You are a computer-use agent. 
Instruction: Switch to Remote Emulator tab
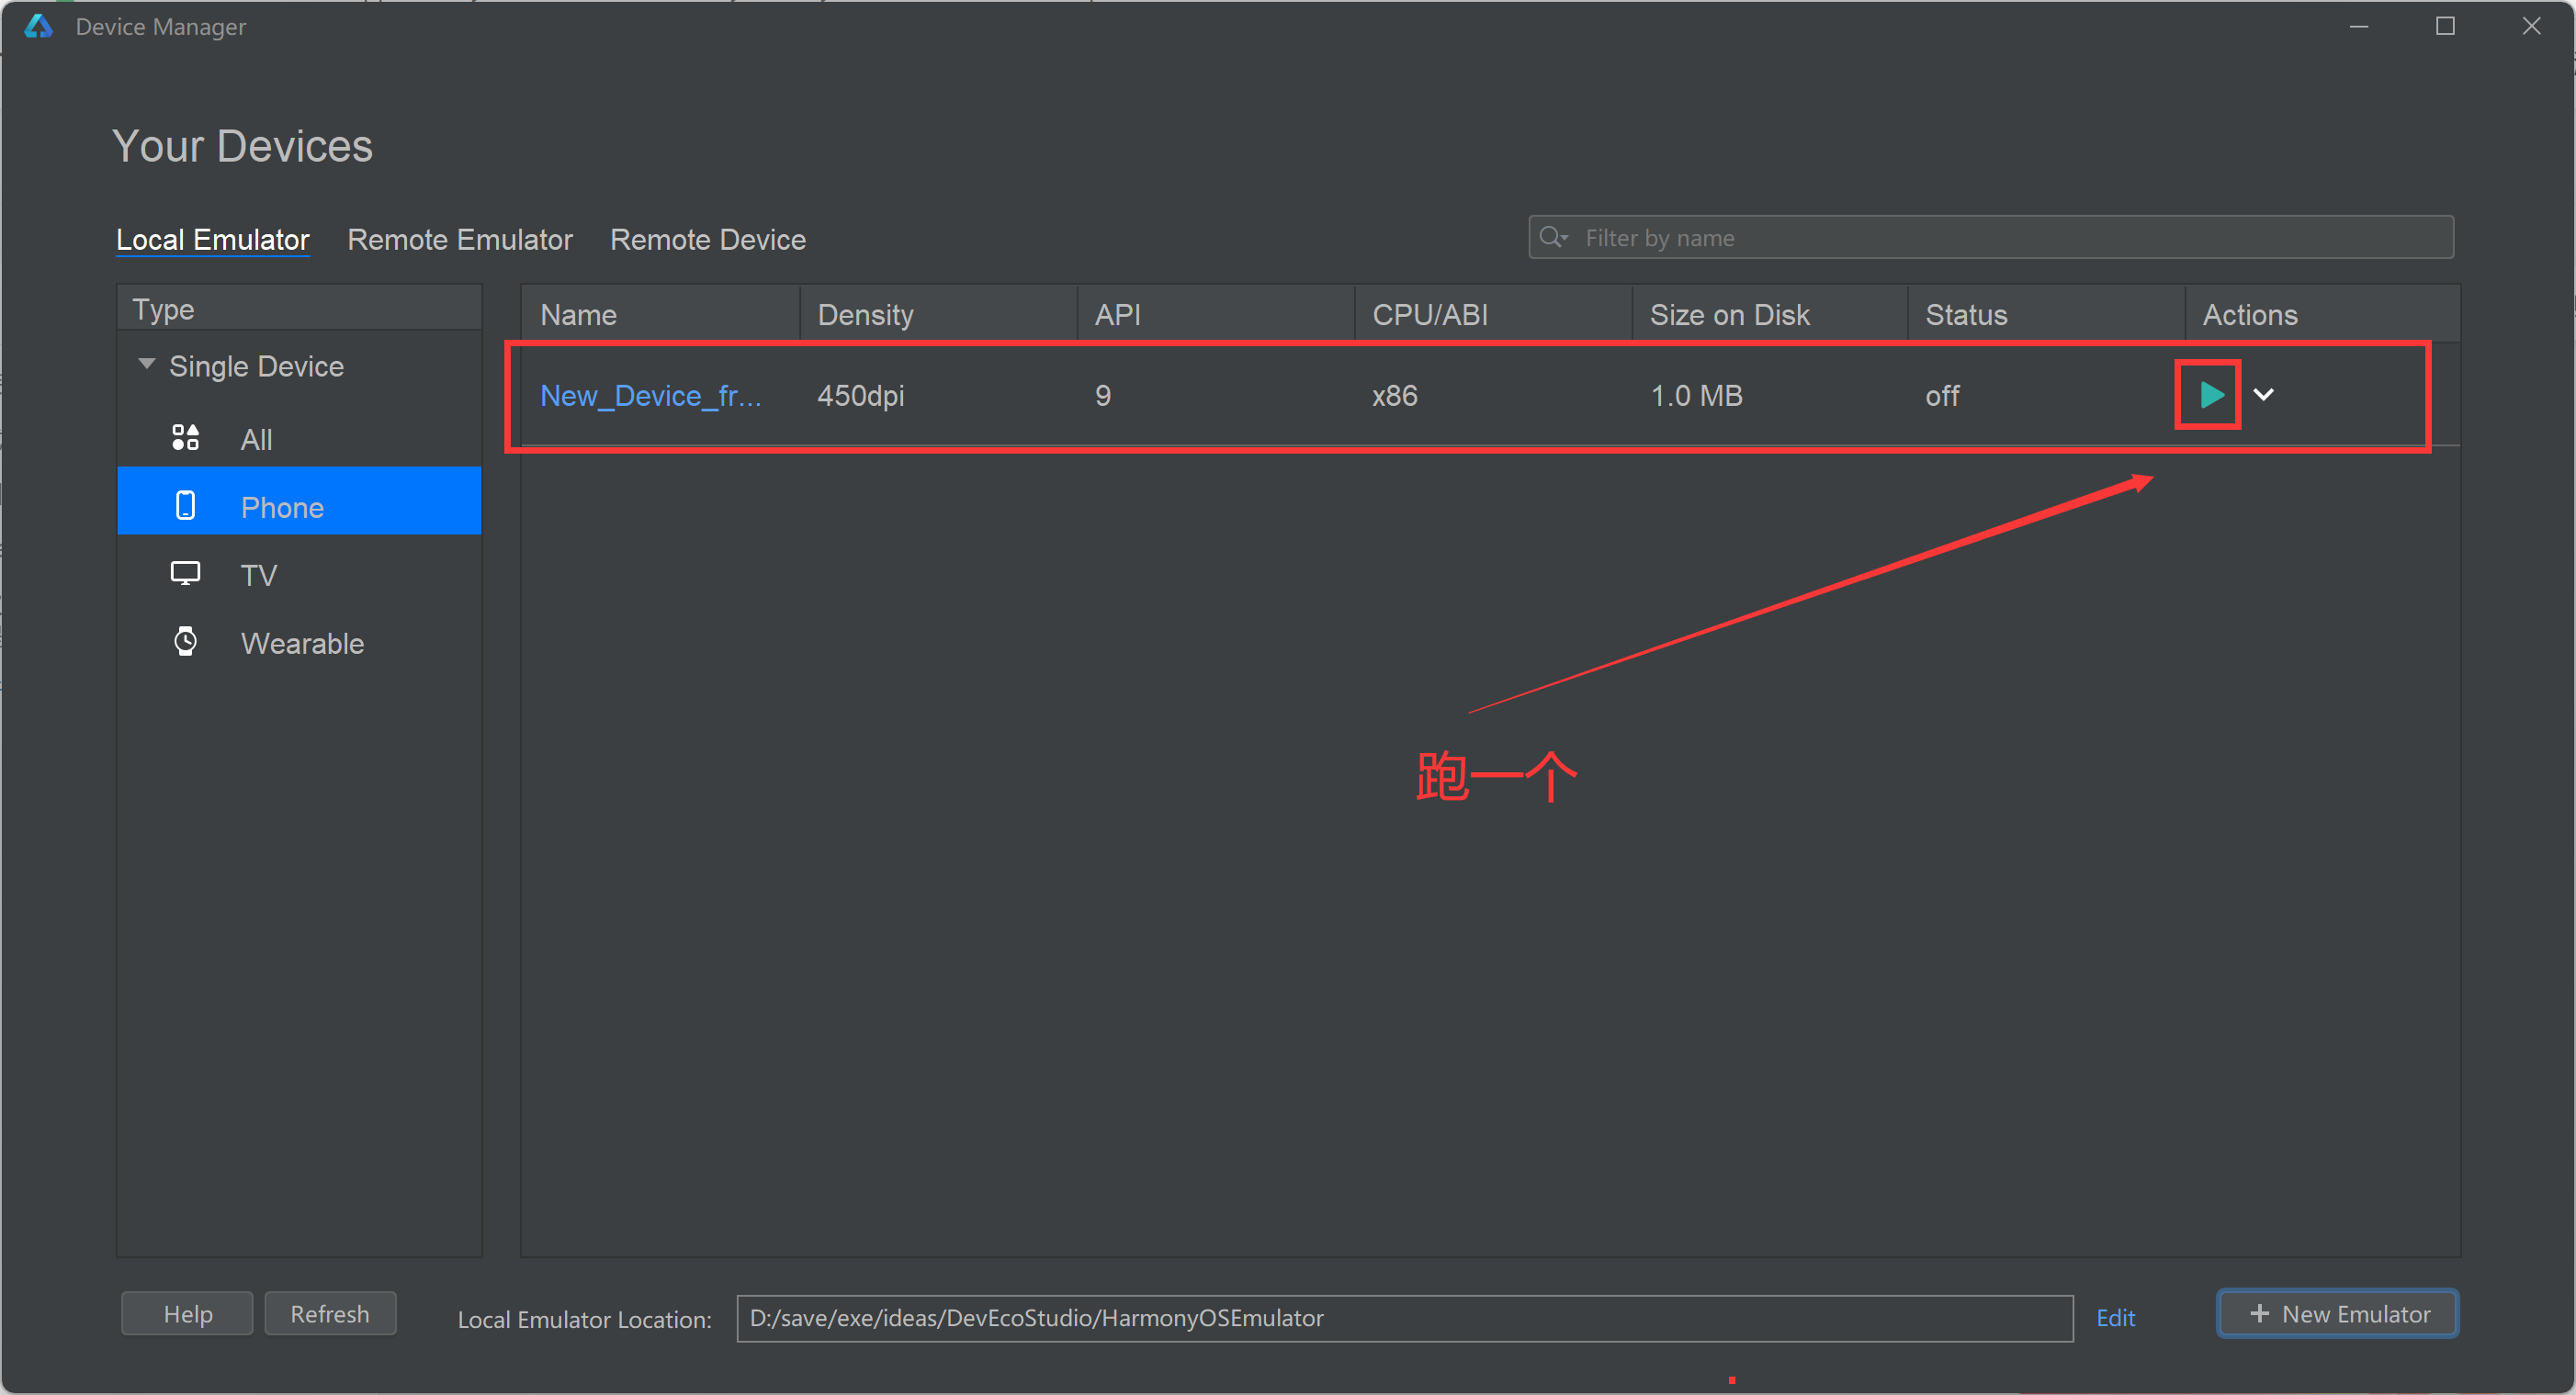(459, 240)
